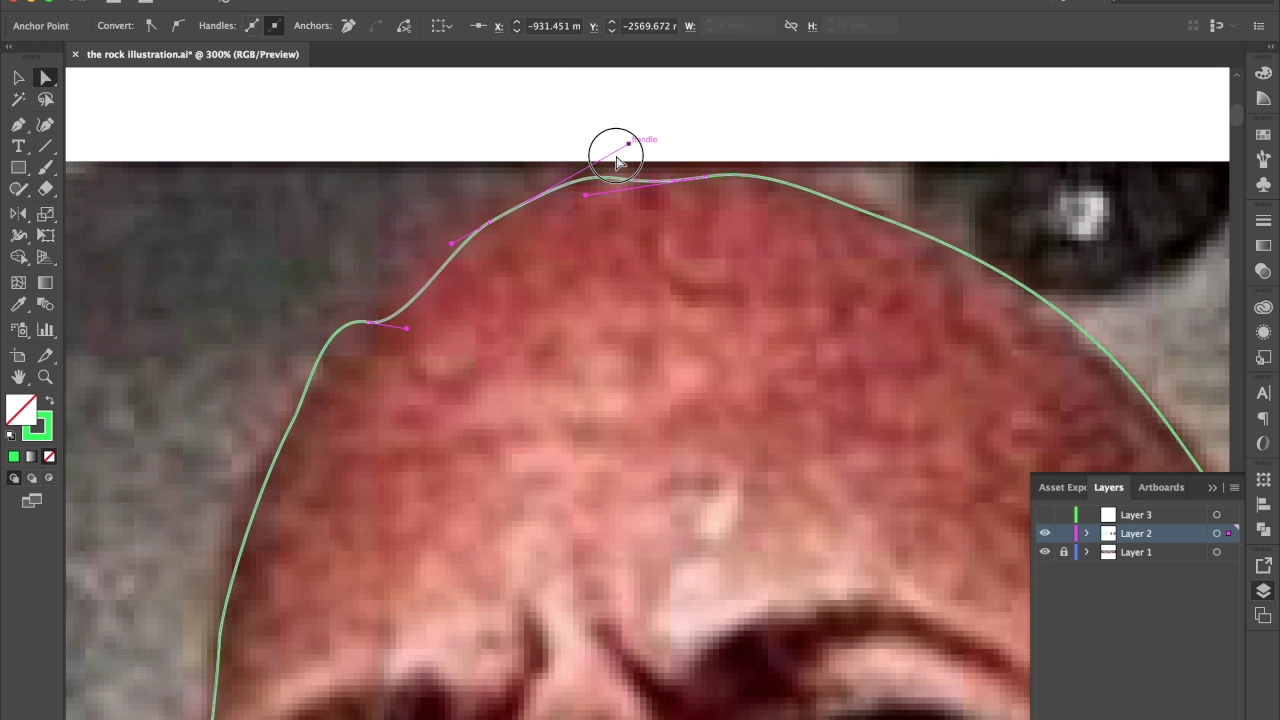Select the Magic Wand tool
The height and width of the screenshot is (720, 1280).
click(19, 100)
